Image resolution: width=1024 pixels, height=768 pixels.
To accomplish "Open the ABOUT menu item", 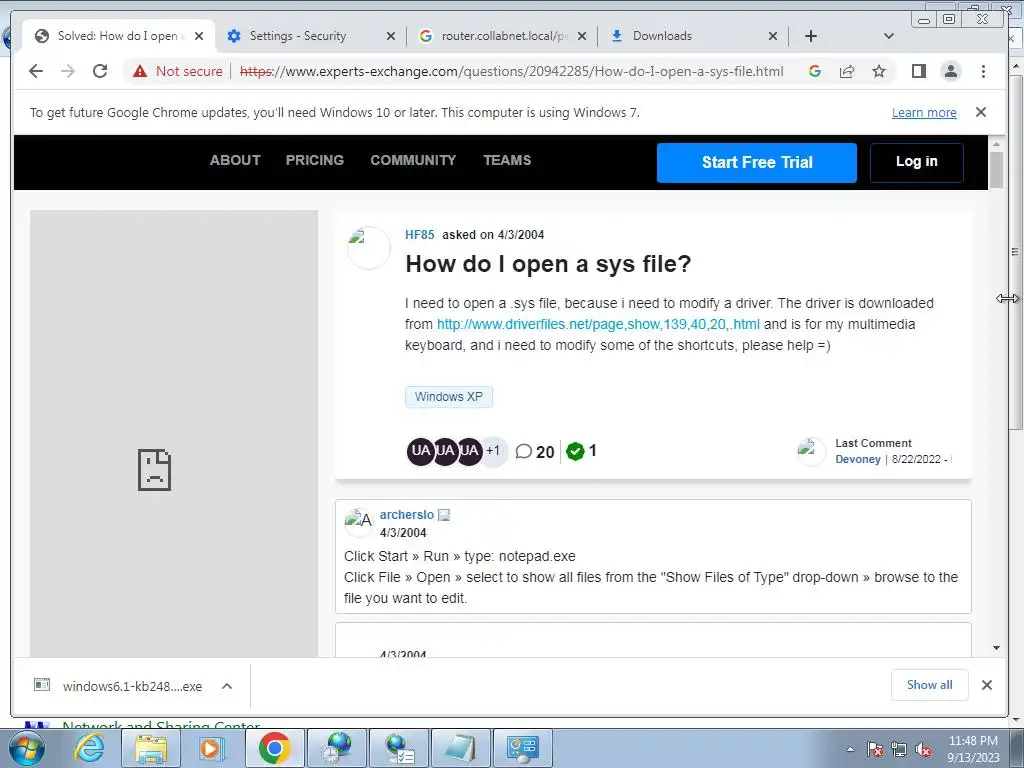I will point(235,160).
